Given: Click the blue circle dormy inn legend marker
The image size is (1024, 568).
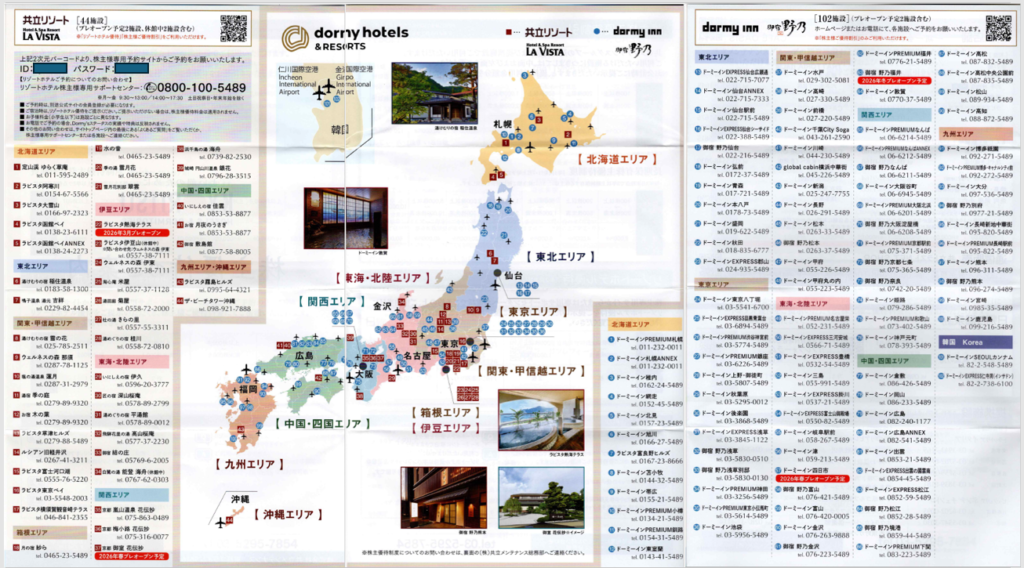Looking at the screenshot, I should click(x=597, y=32).
